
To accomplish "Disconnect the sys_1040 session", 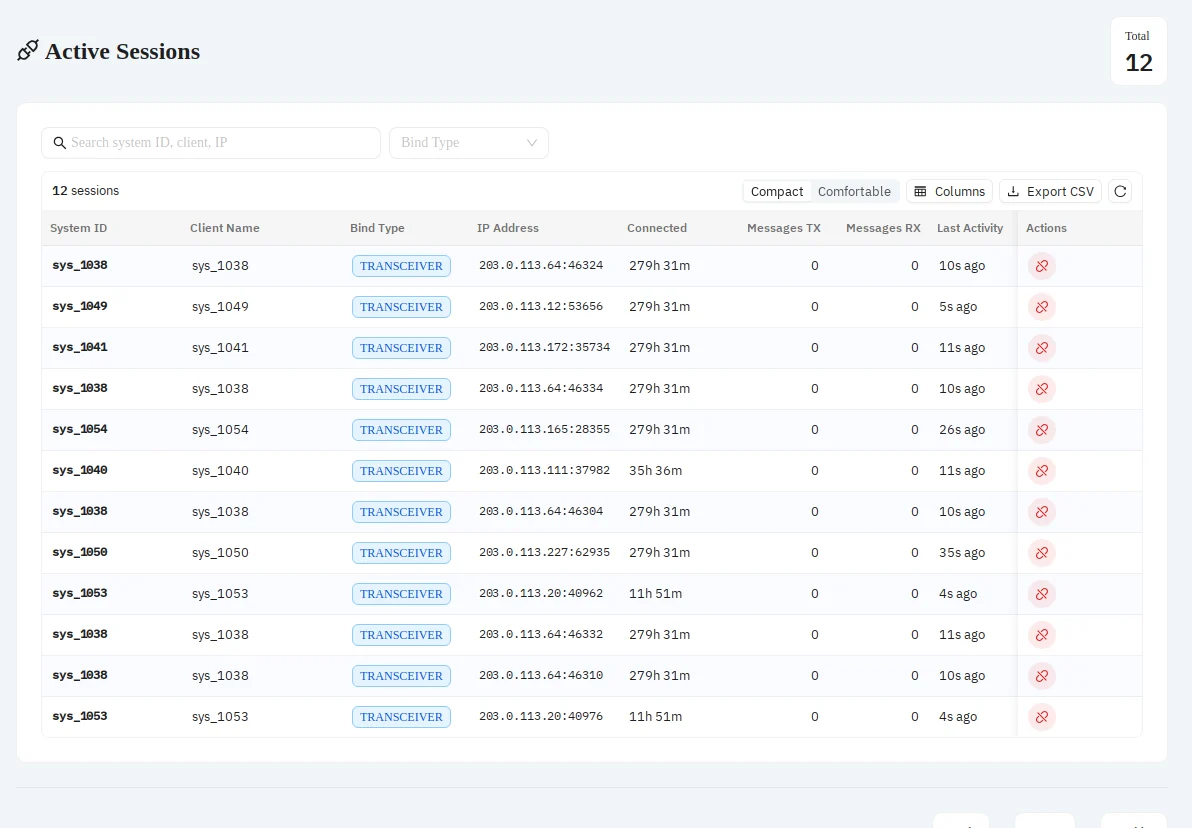I will click(x=1041, y=471).
